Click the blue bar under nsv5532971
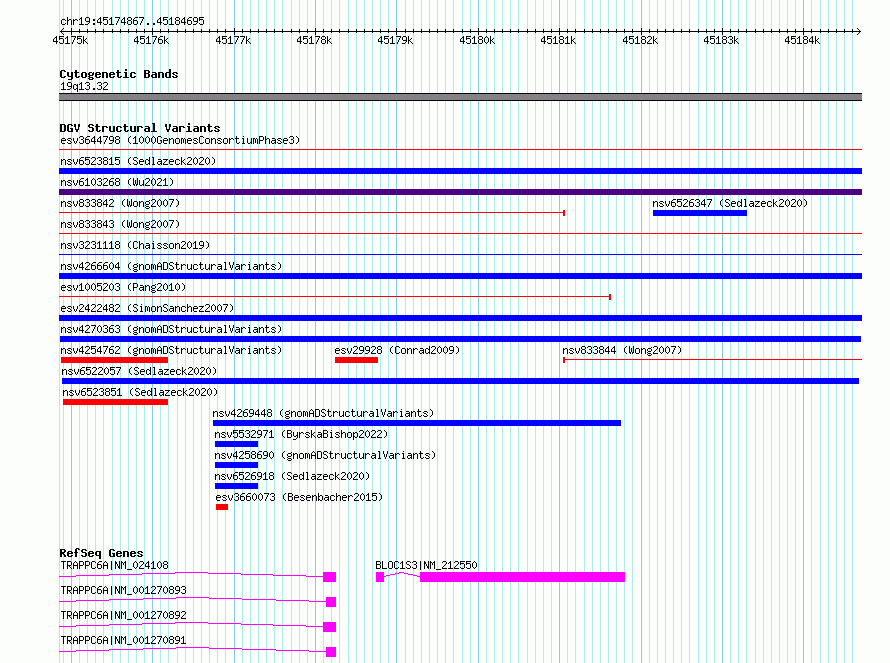 pyautogui.click(x=237, y=444)
